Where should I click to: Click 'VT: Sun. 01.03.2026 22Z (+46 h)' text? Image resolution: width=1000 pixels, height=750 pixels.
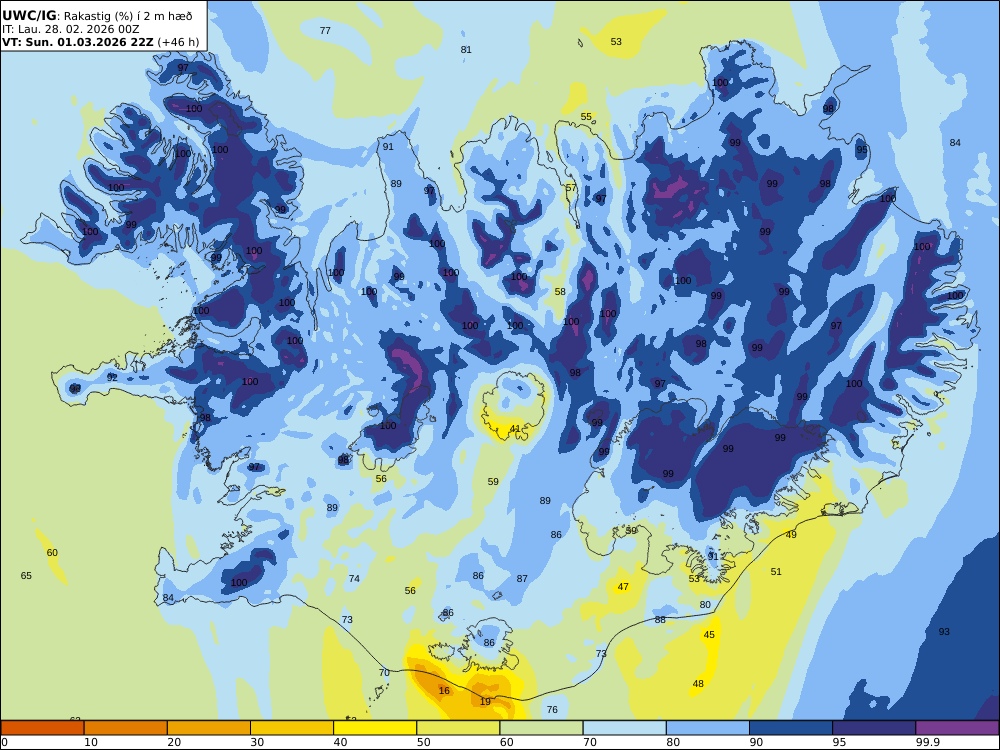tap(101, 42)
